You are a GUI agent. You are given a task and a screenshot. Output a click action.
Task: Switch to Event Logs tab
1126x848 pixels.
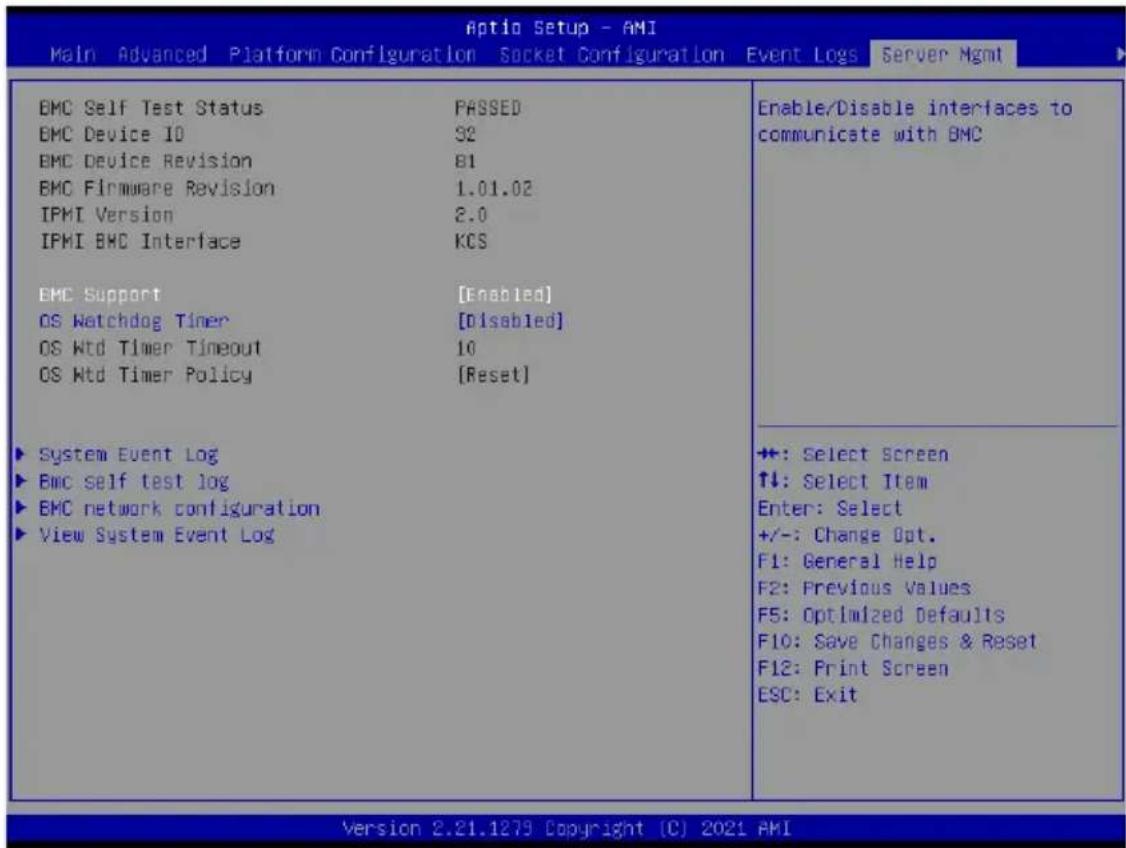click(x=801, y=55)
